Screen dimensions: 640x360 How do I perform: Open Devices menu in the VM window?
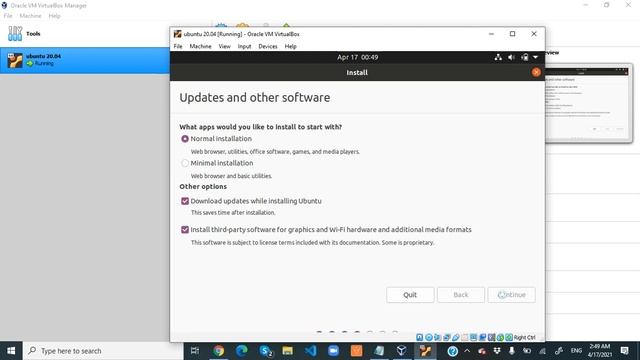[x=268, y=47]
